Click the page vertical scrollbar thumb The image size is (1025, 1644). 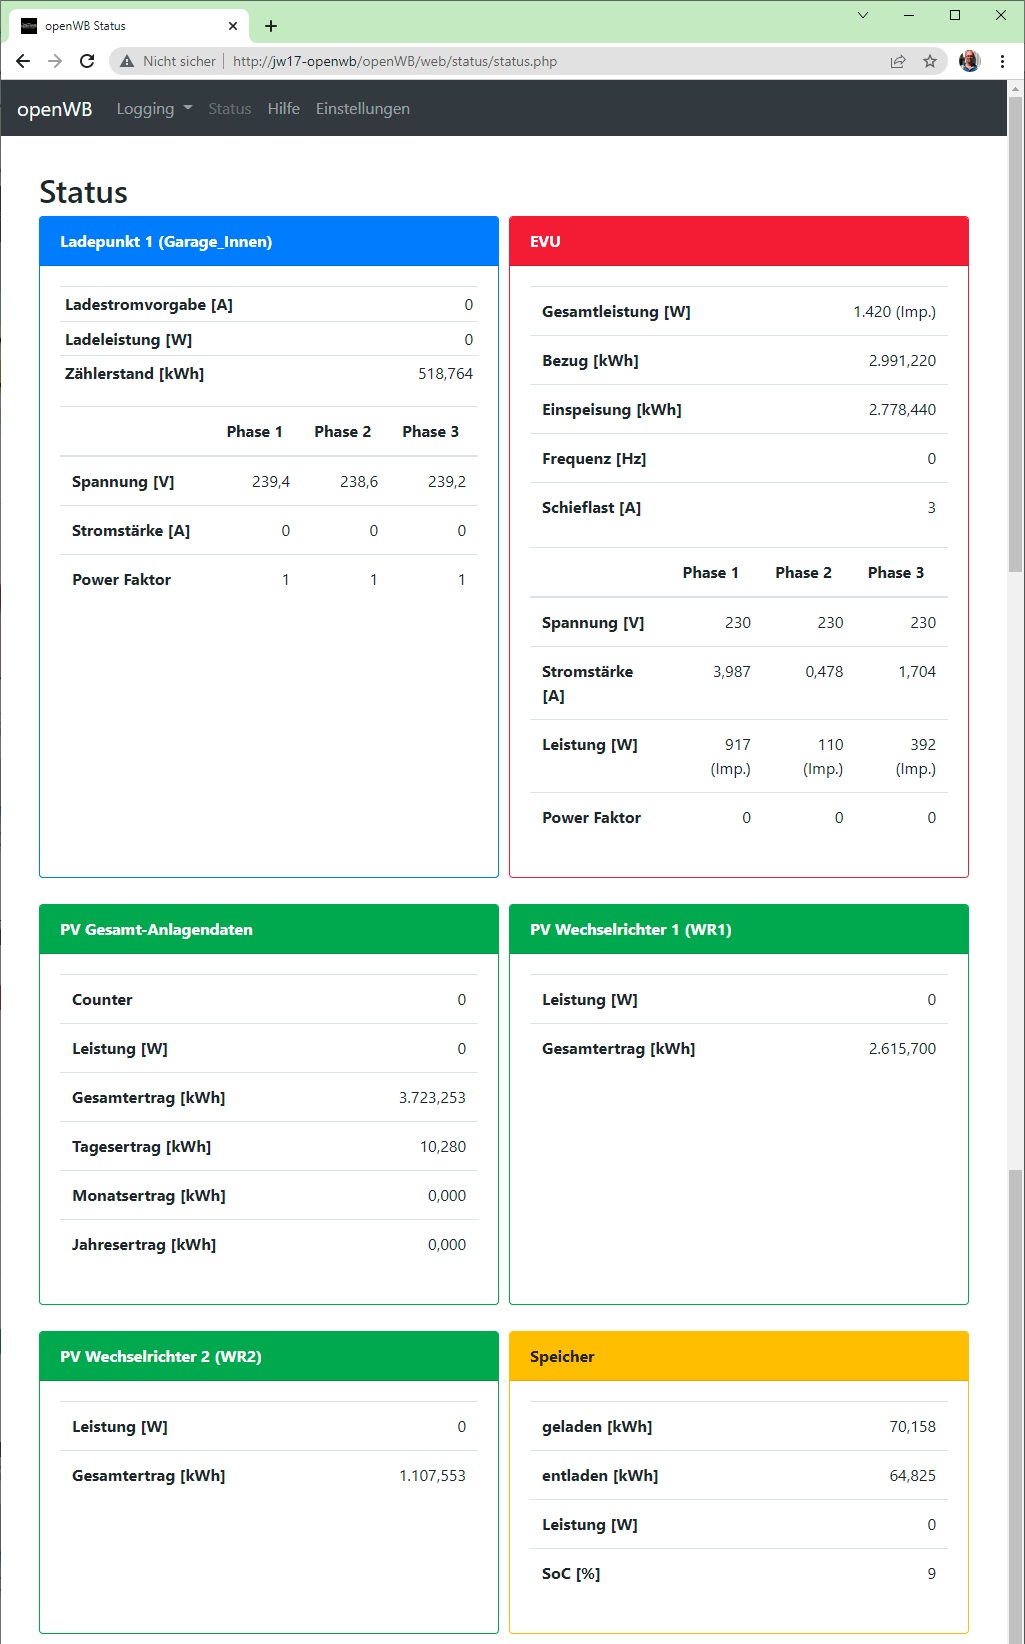1016,335
